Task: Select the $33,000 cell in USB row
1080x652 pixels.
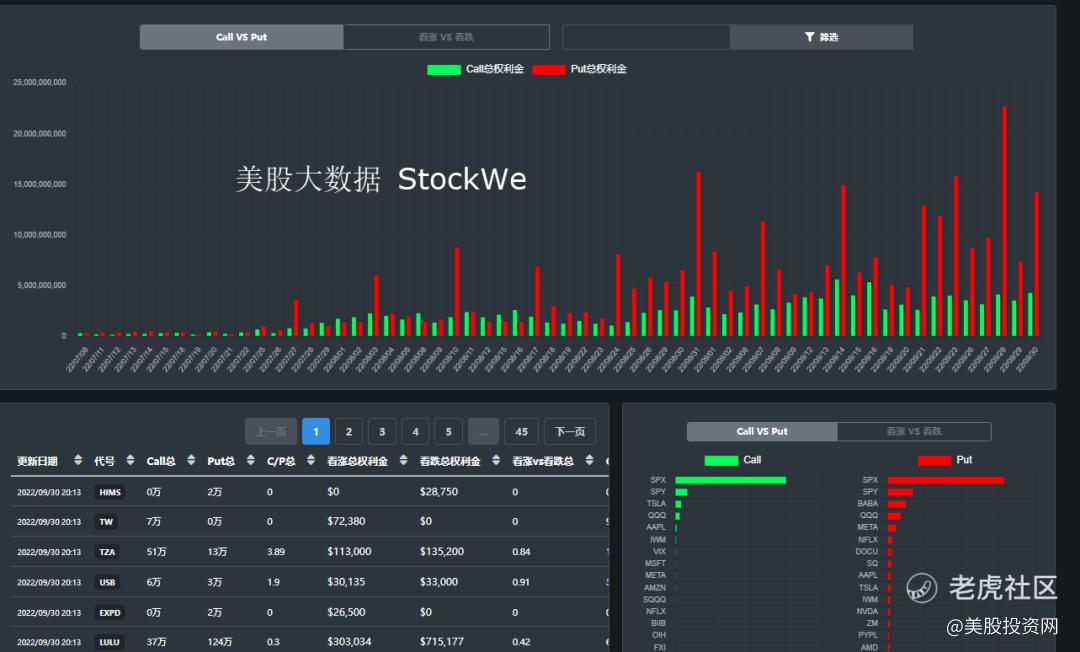Action: tap(439, 582)
